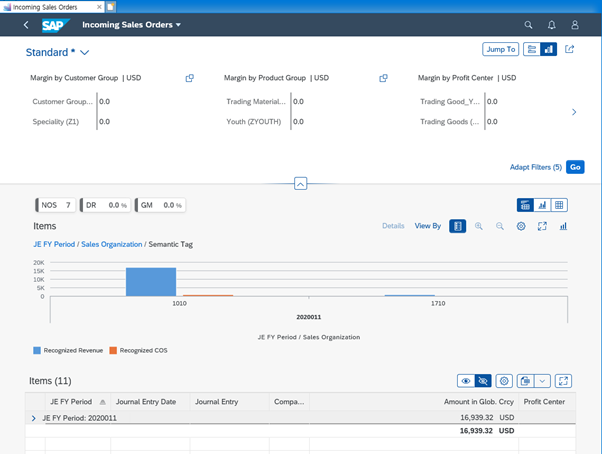602x454 pixels.
Task: Sort by JE FY Period column header
Action: coord(78,402)
